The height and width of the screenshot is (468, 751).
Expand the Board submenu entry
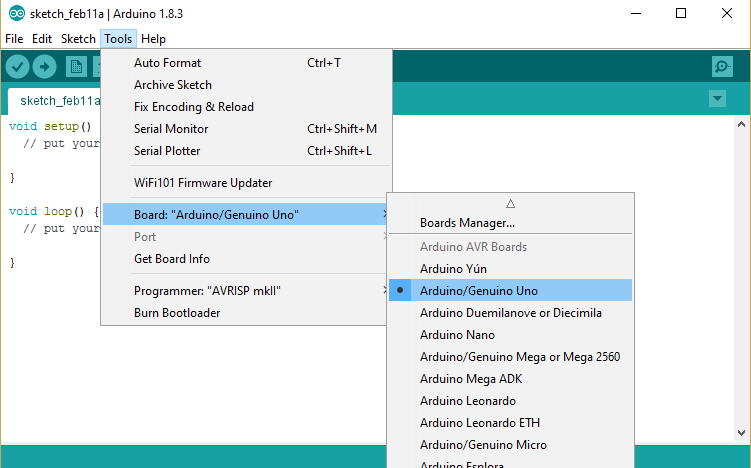245,215
